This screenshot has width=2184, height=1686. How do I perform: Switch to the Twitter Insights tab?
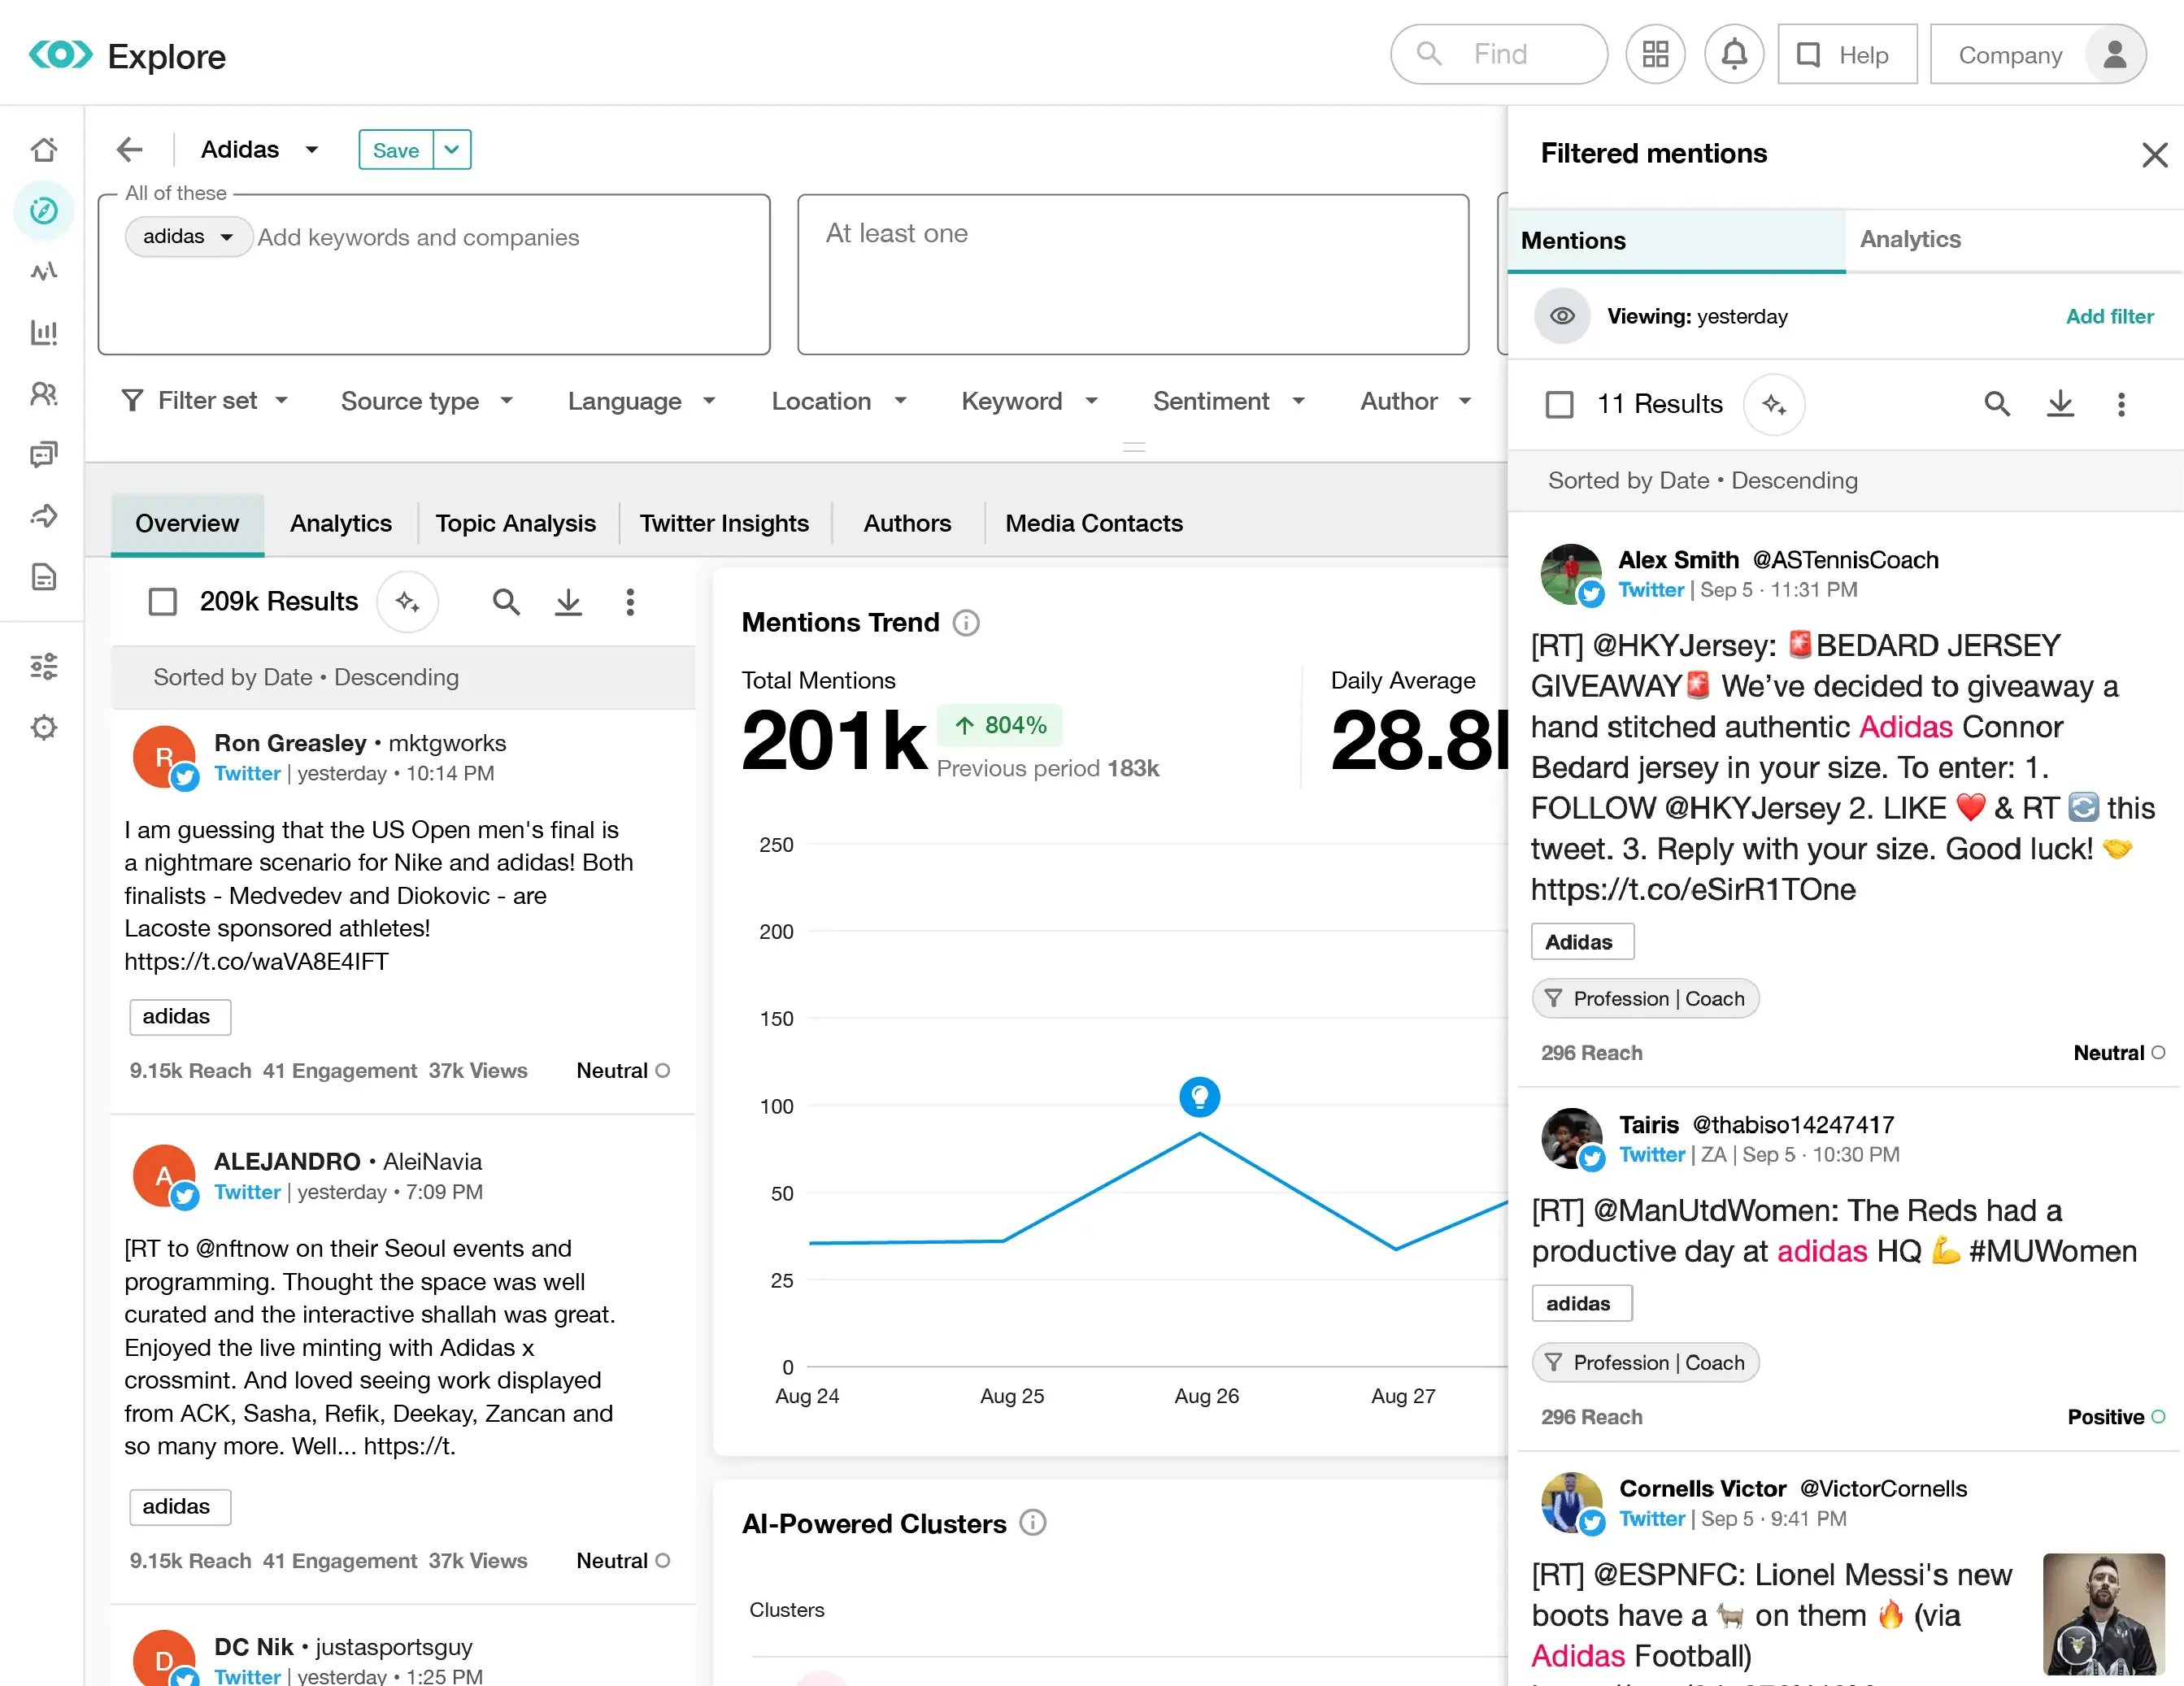[x=724, y=522]
